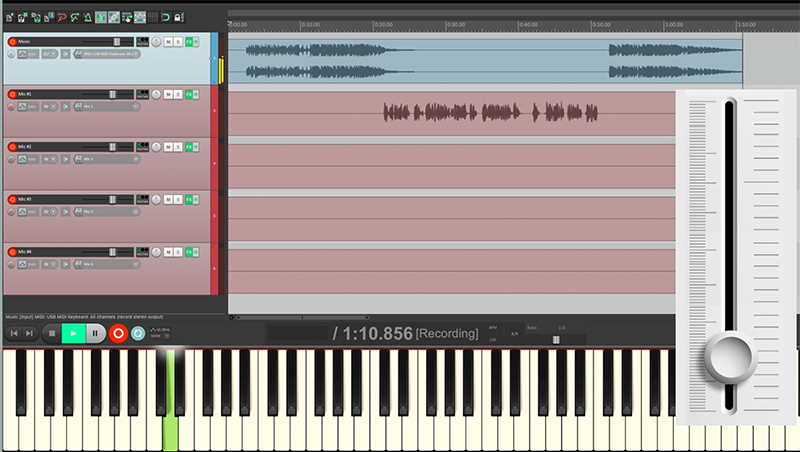Solo the Mic #2 track
The width and height of the screenshot is (800, 452).
[x=177, y=146]
